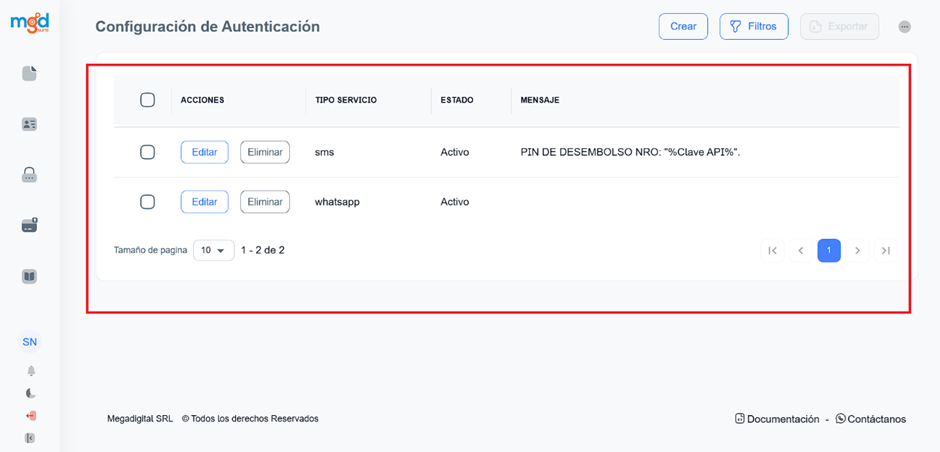
Task: Click the padlock security sidebar icon
Action: (29, 175)
